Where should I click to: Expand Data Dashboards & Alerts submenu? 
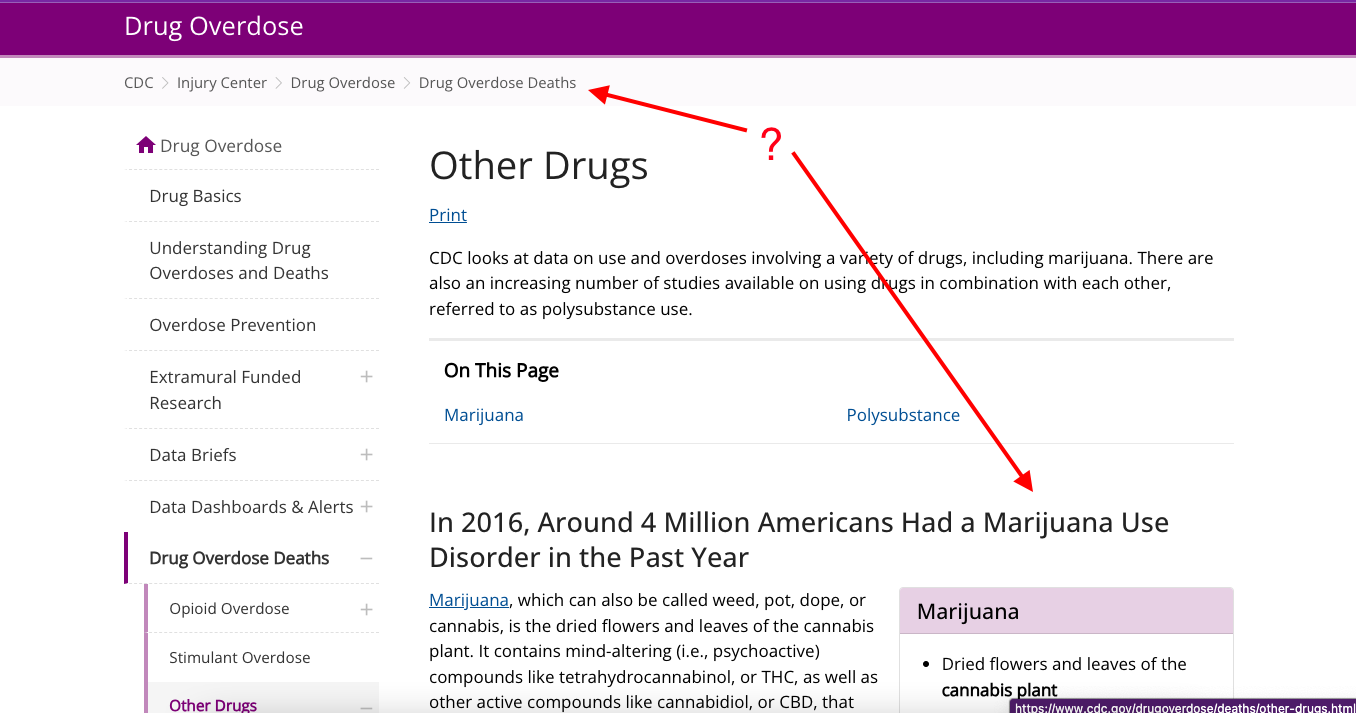coord(366,507)
